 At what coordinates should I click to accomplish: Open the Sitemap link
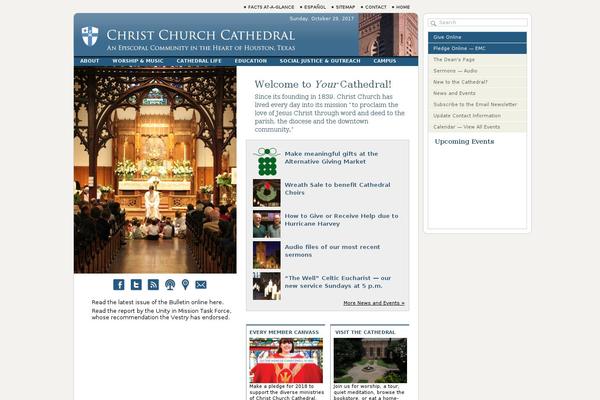click(345, 7)
